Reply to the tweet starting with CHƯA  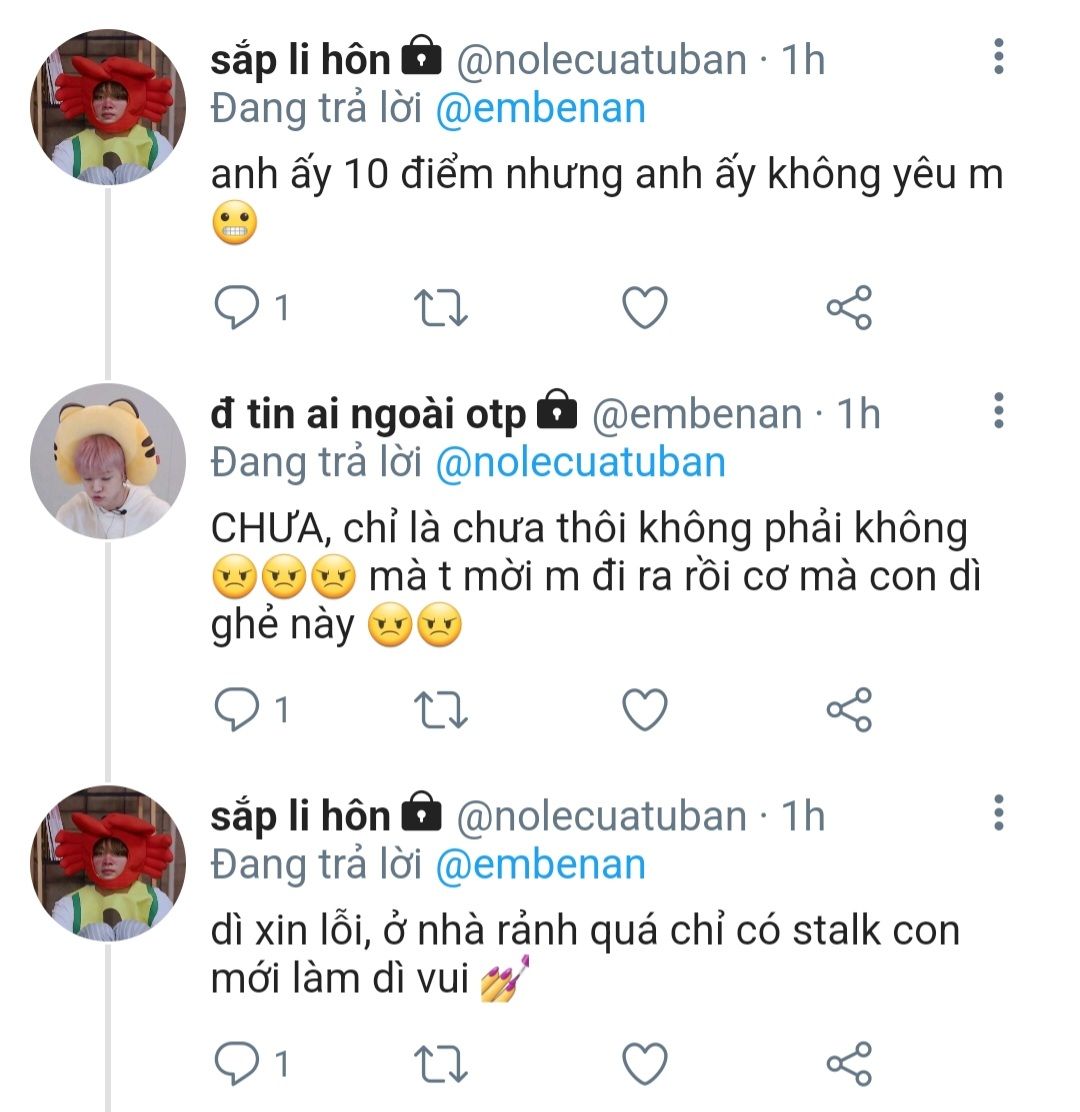click(x=238, y=711)
